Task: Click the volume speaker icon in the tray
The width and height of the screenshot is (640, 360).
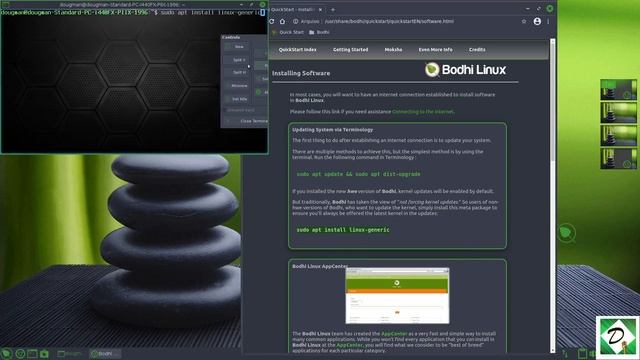Action: 592,353
